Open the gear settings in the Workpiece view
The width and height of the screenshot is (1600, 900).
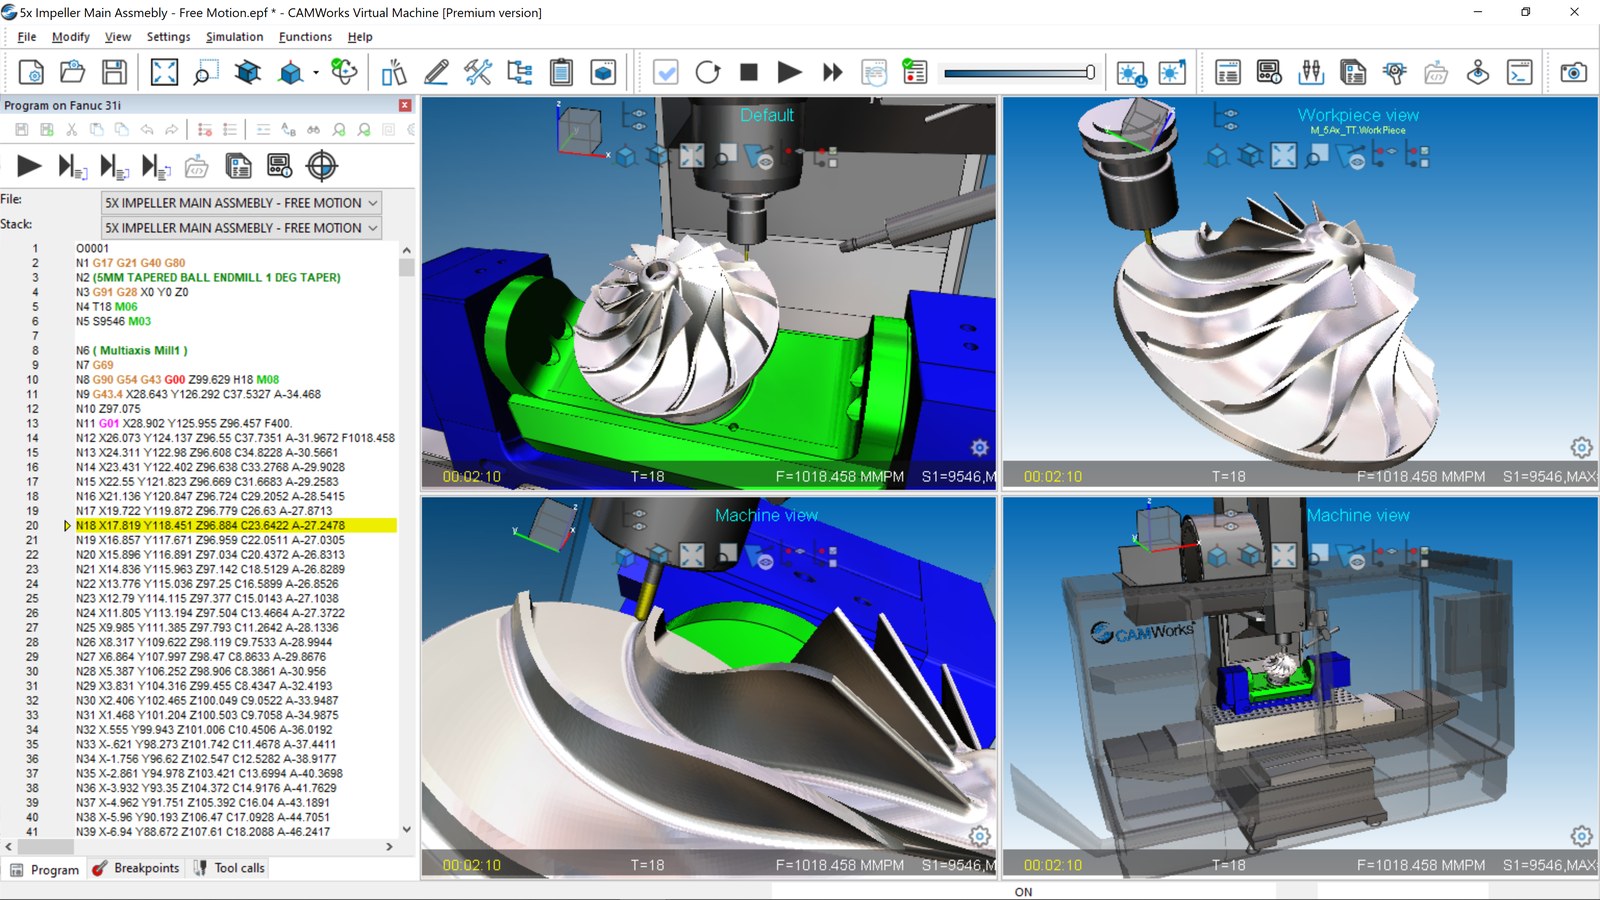click(1581, 447)
